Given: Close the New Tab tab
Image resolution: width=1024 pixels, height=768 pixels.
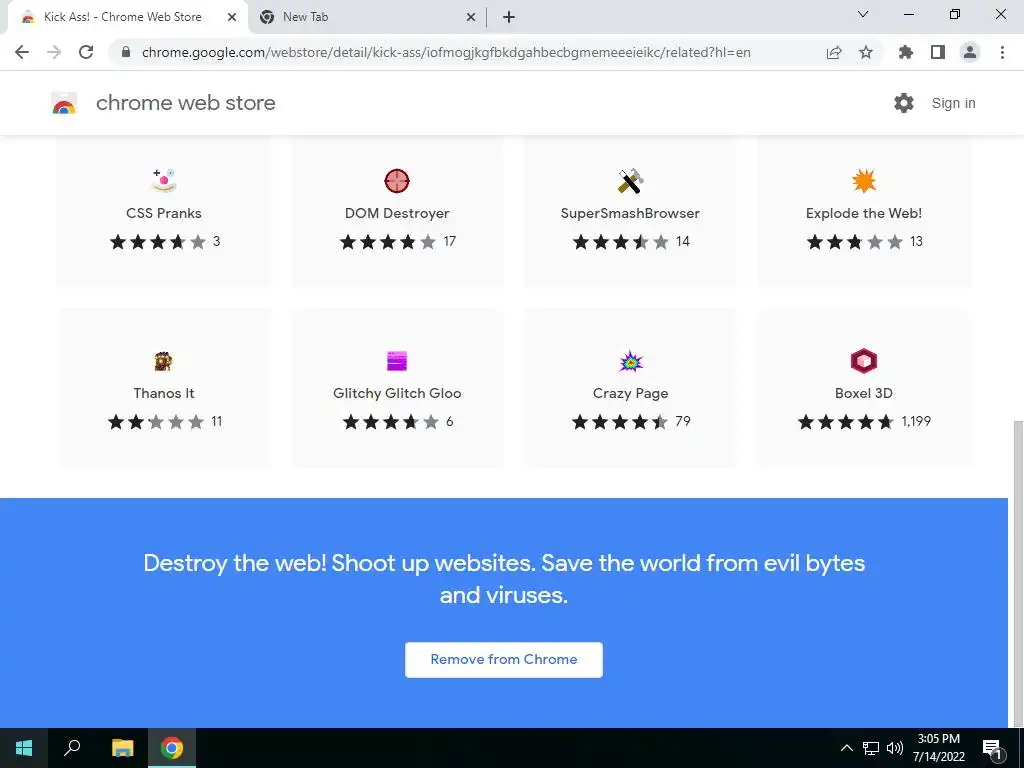Looking at the screenshot, I should click(x=471, y=17).
